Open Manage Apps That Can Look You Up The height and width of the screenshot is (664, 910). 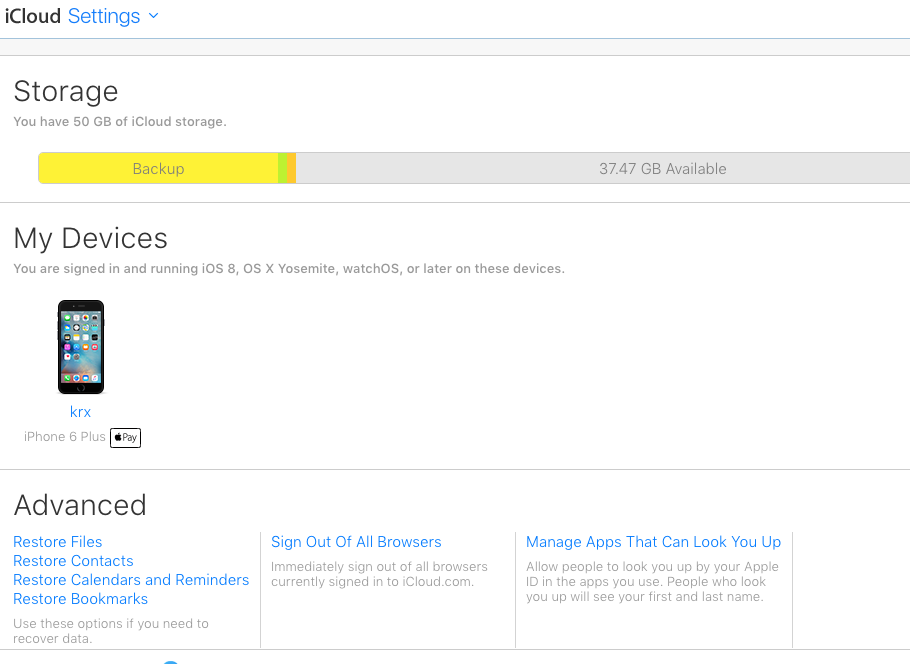pyautogui.click(x=653, y=542)
